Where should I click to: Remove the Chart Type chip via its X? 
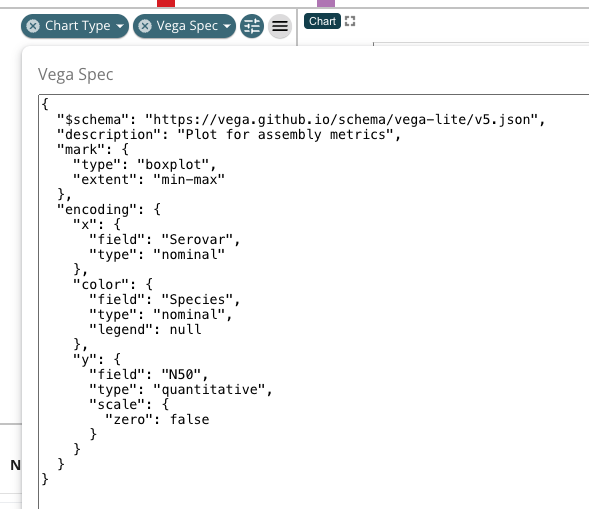(33, 26)
